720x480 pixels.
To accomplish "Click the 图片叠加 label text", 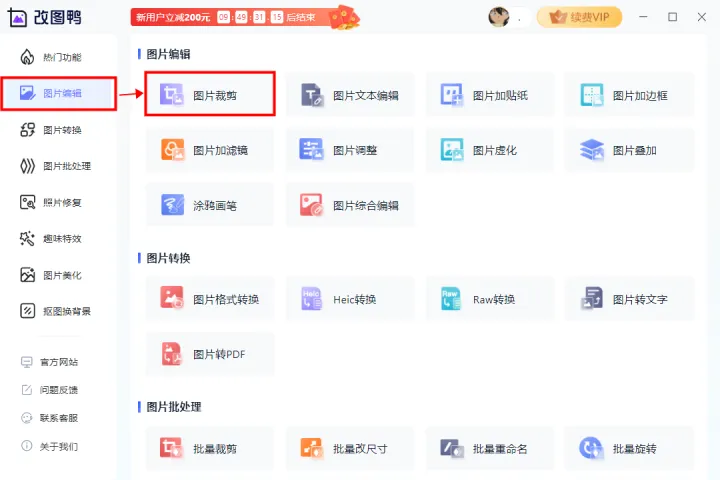I will point(635,151).
